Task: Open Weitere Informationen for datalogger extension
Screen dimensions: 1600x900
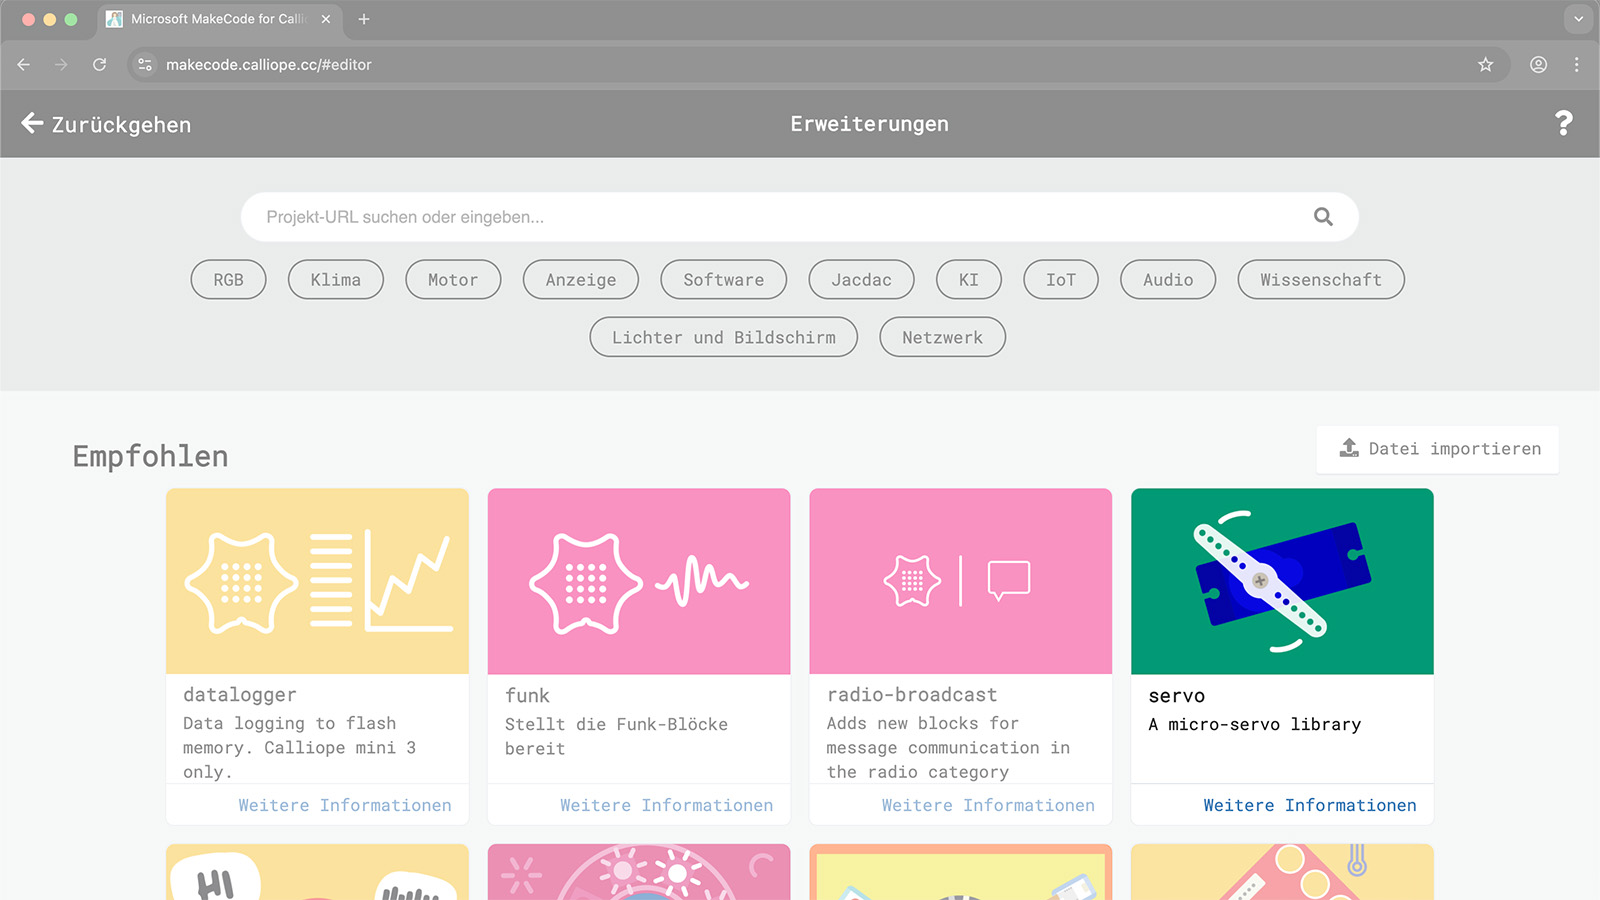Action: click(344, 805)
